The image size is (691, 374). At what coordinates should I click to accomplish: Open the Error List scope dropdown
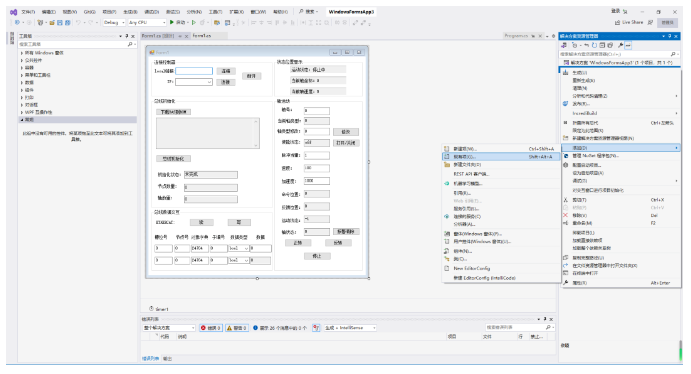pos(169,328)
